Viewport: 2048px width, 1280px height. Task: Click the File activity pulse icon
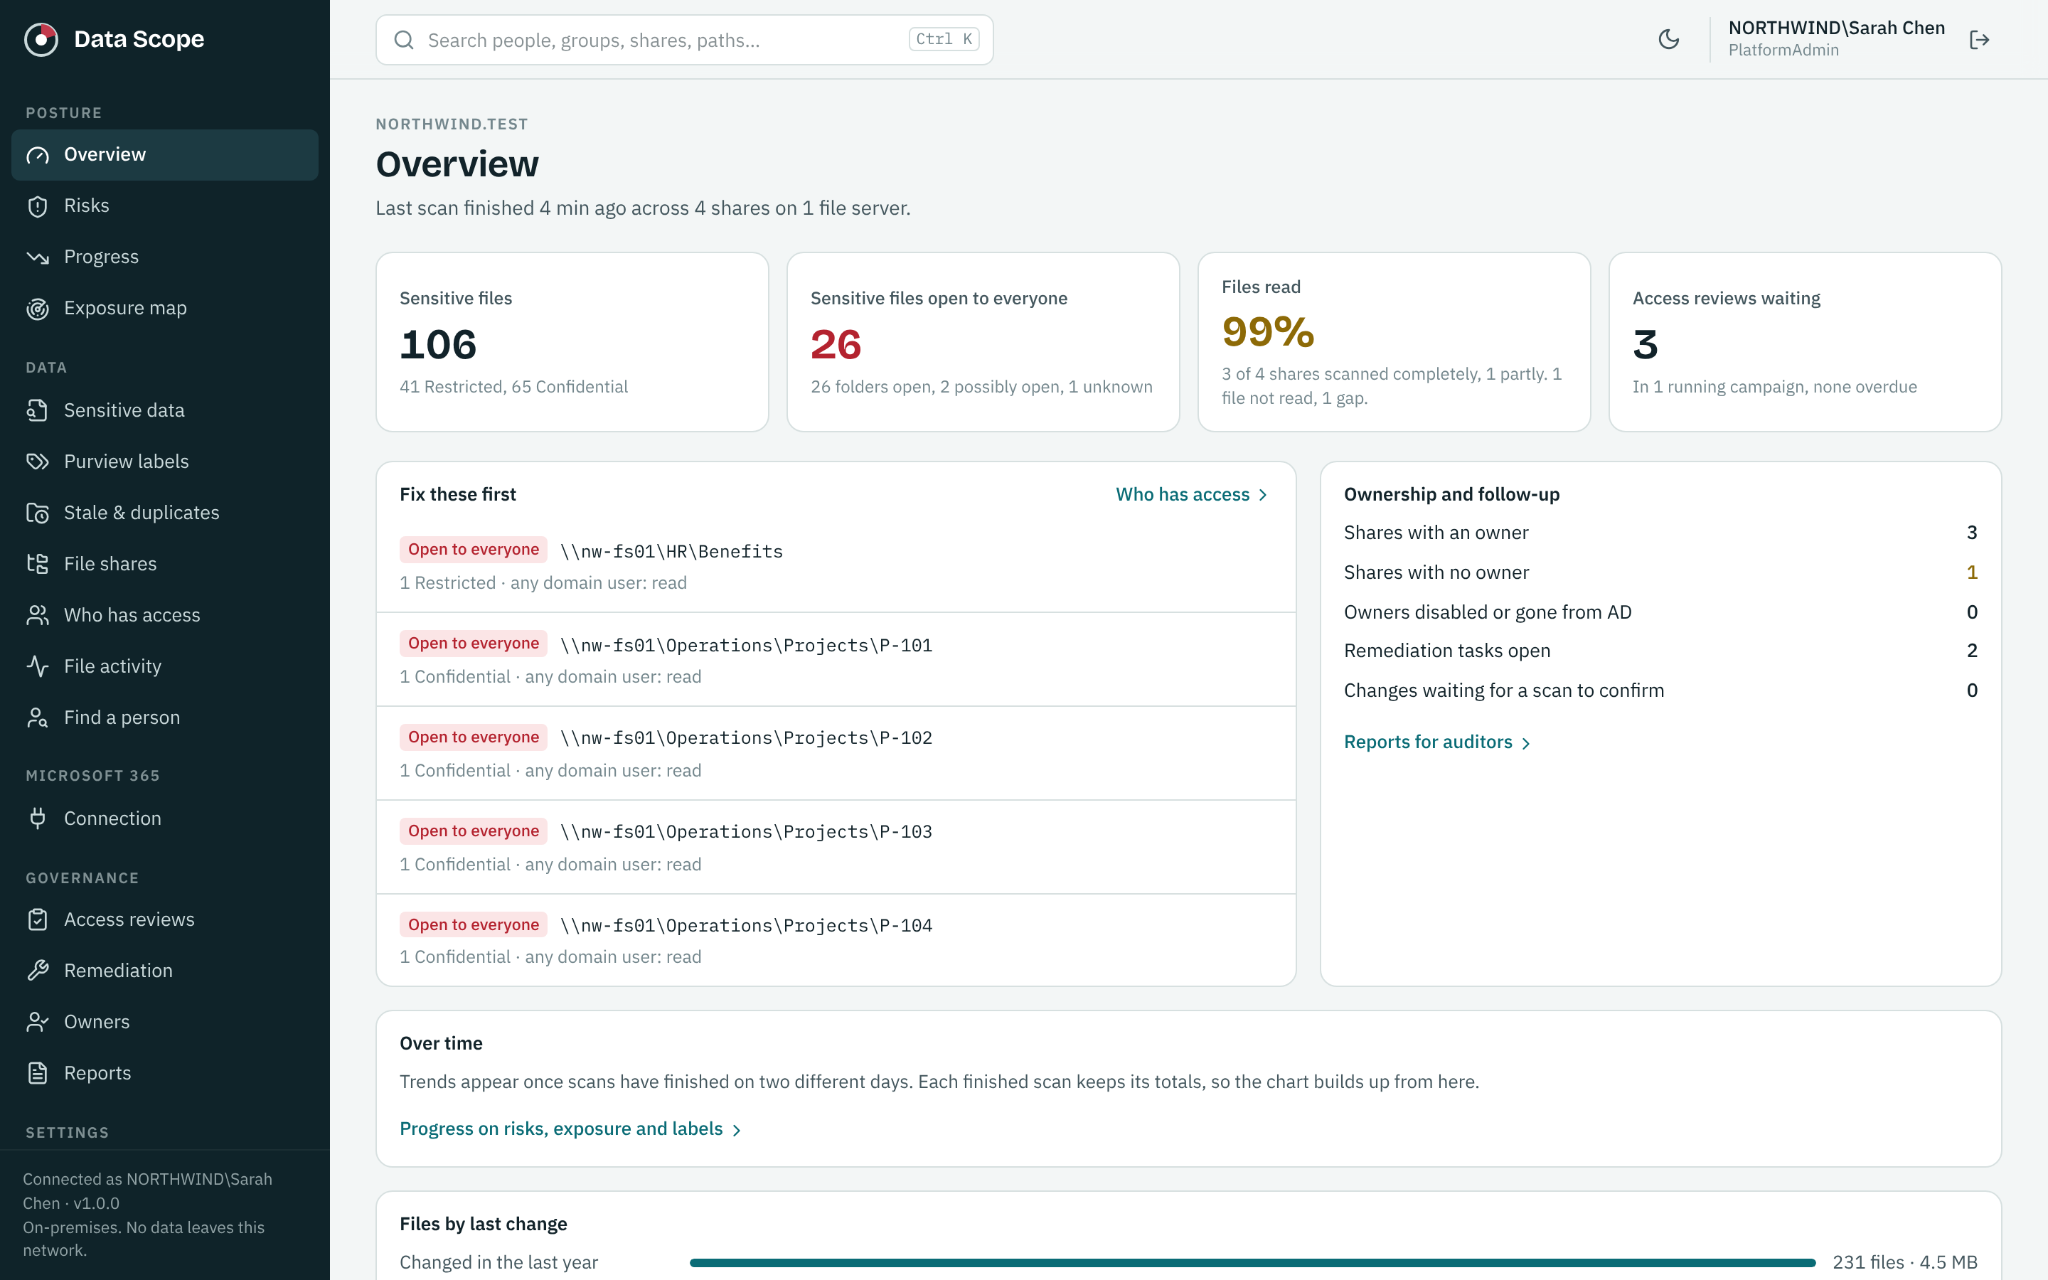[x=38, y=666]
